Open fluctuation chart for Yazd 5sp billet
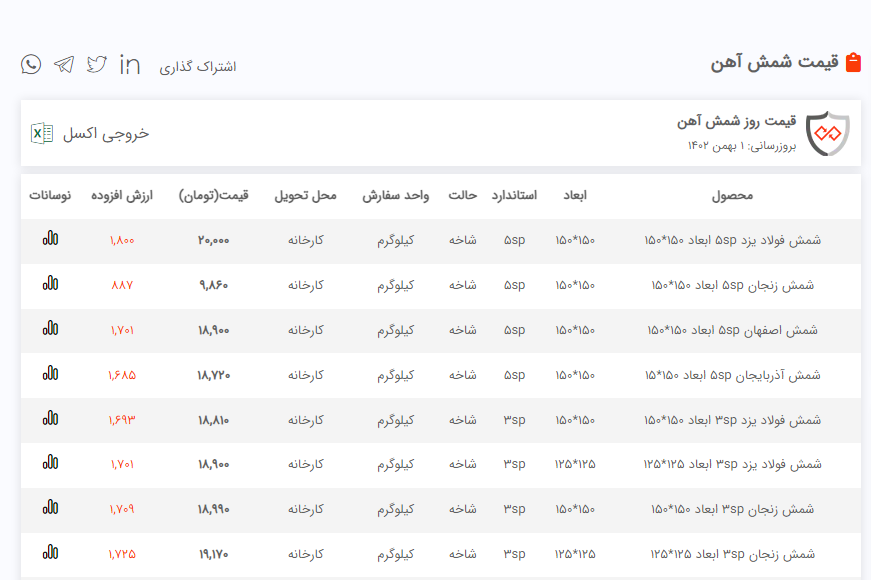The height and width of the screenshot is (580, 871). pyautogui.click(x=50, y=240)
